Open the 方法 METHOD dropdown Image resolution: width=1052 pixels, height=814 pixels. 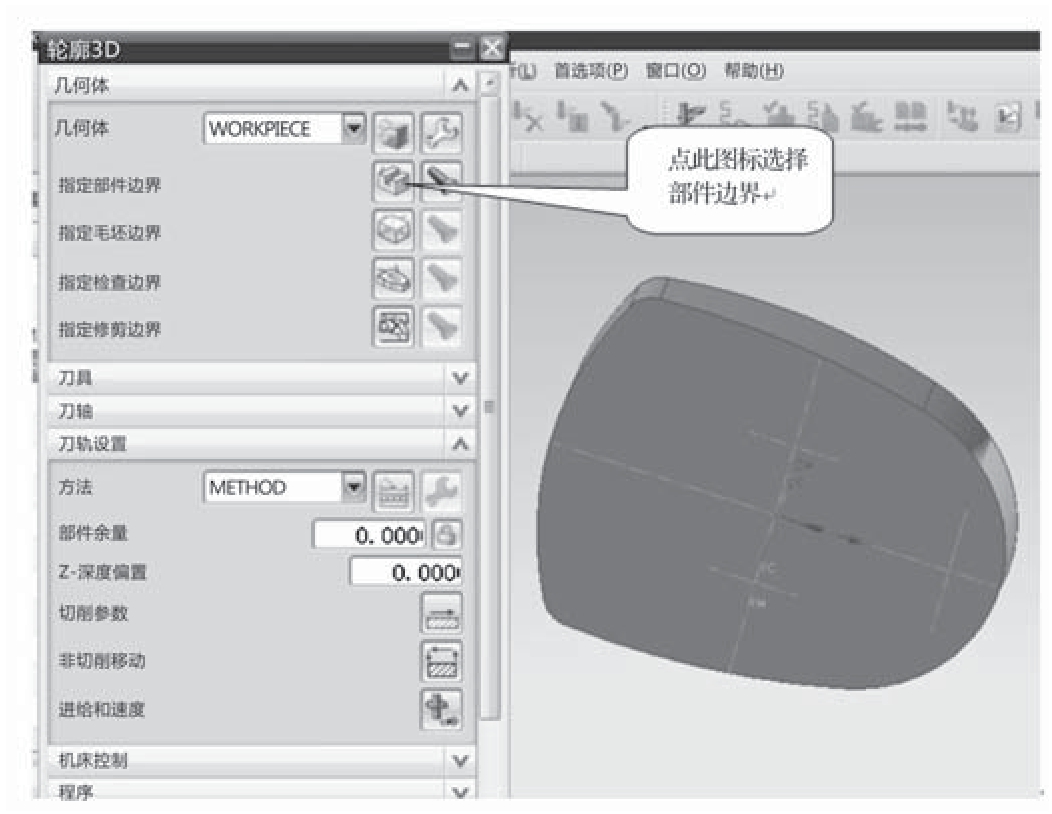pos(354,487)
